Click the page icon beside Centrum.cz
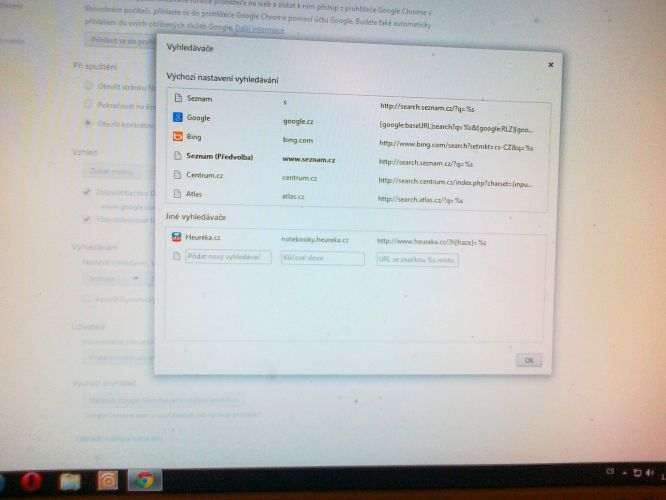 click(x=177, y=175)
